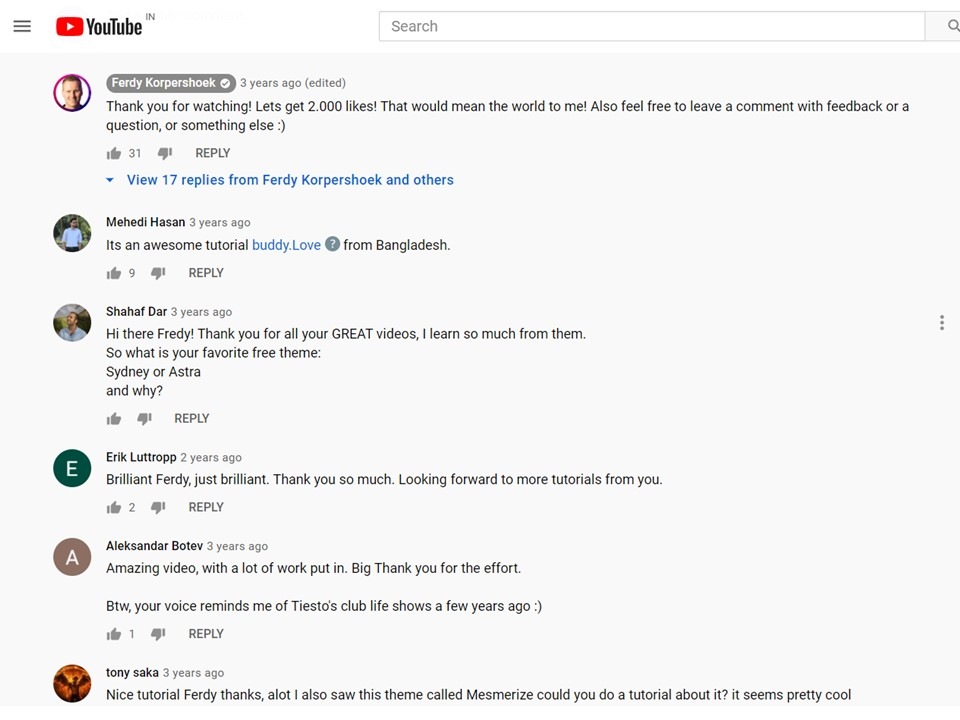The image size is (960, 720).
Task: Open Ferdy Korpershoek's channel name badge
Action: (171, 83)
